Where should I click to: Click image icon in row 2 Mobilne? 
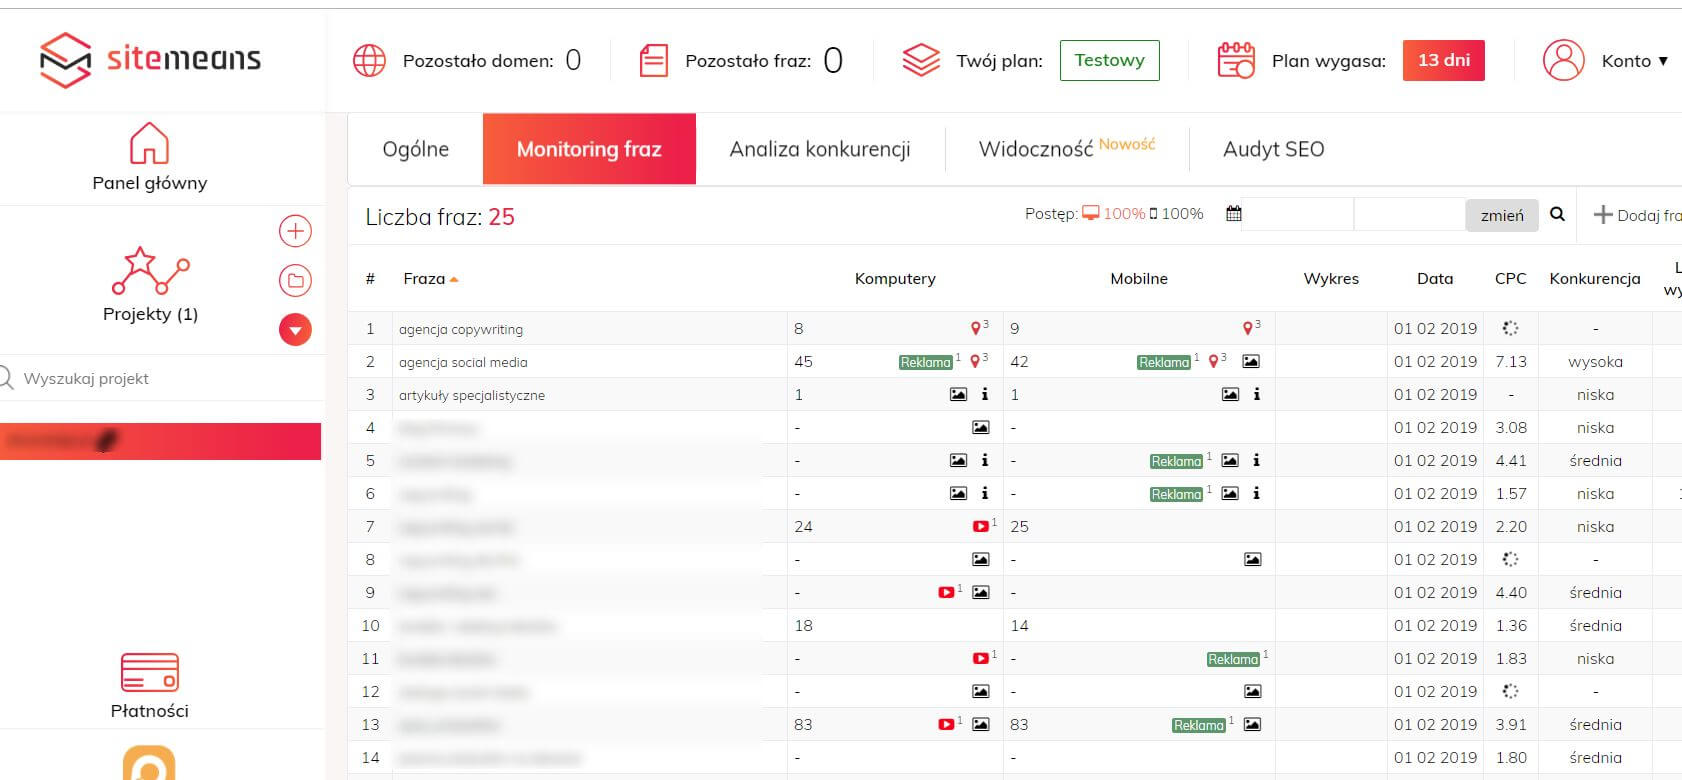coord(1251,361)
